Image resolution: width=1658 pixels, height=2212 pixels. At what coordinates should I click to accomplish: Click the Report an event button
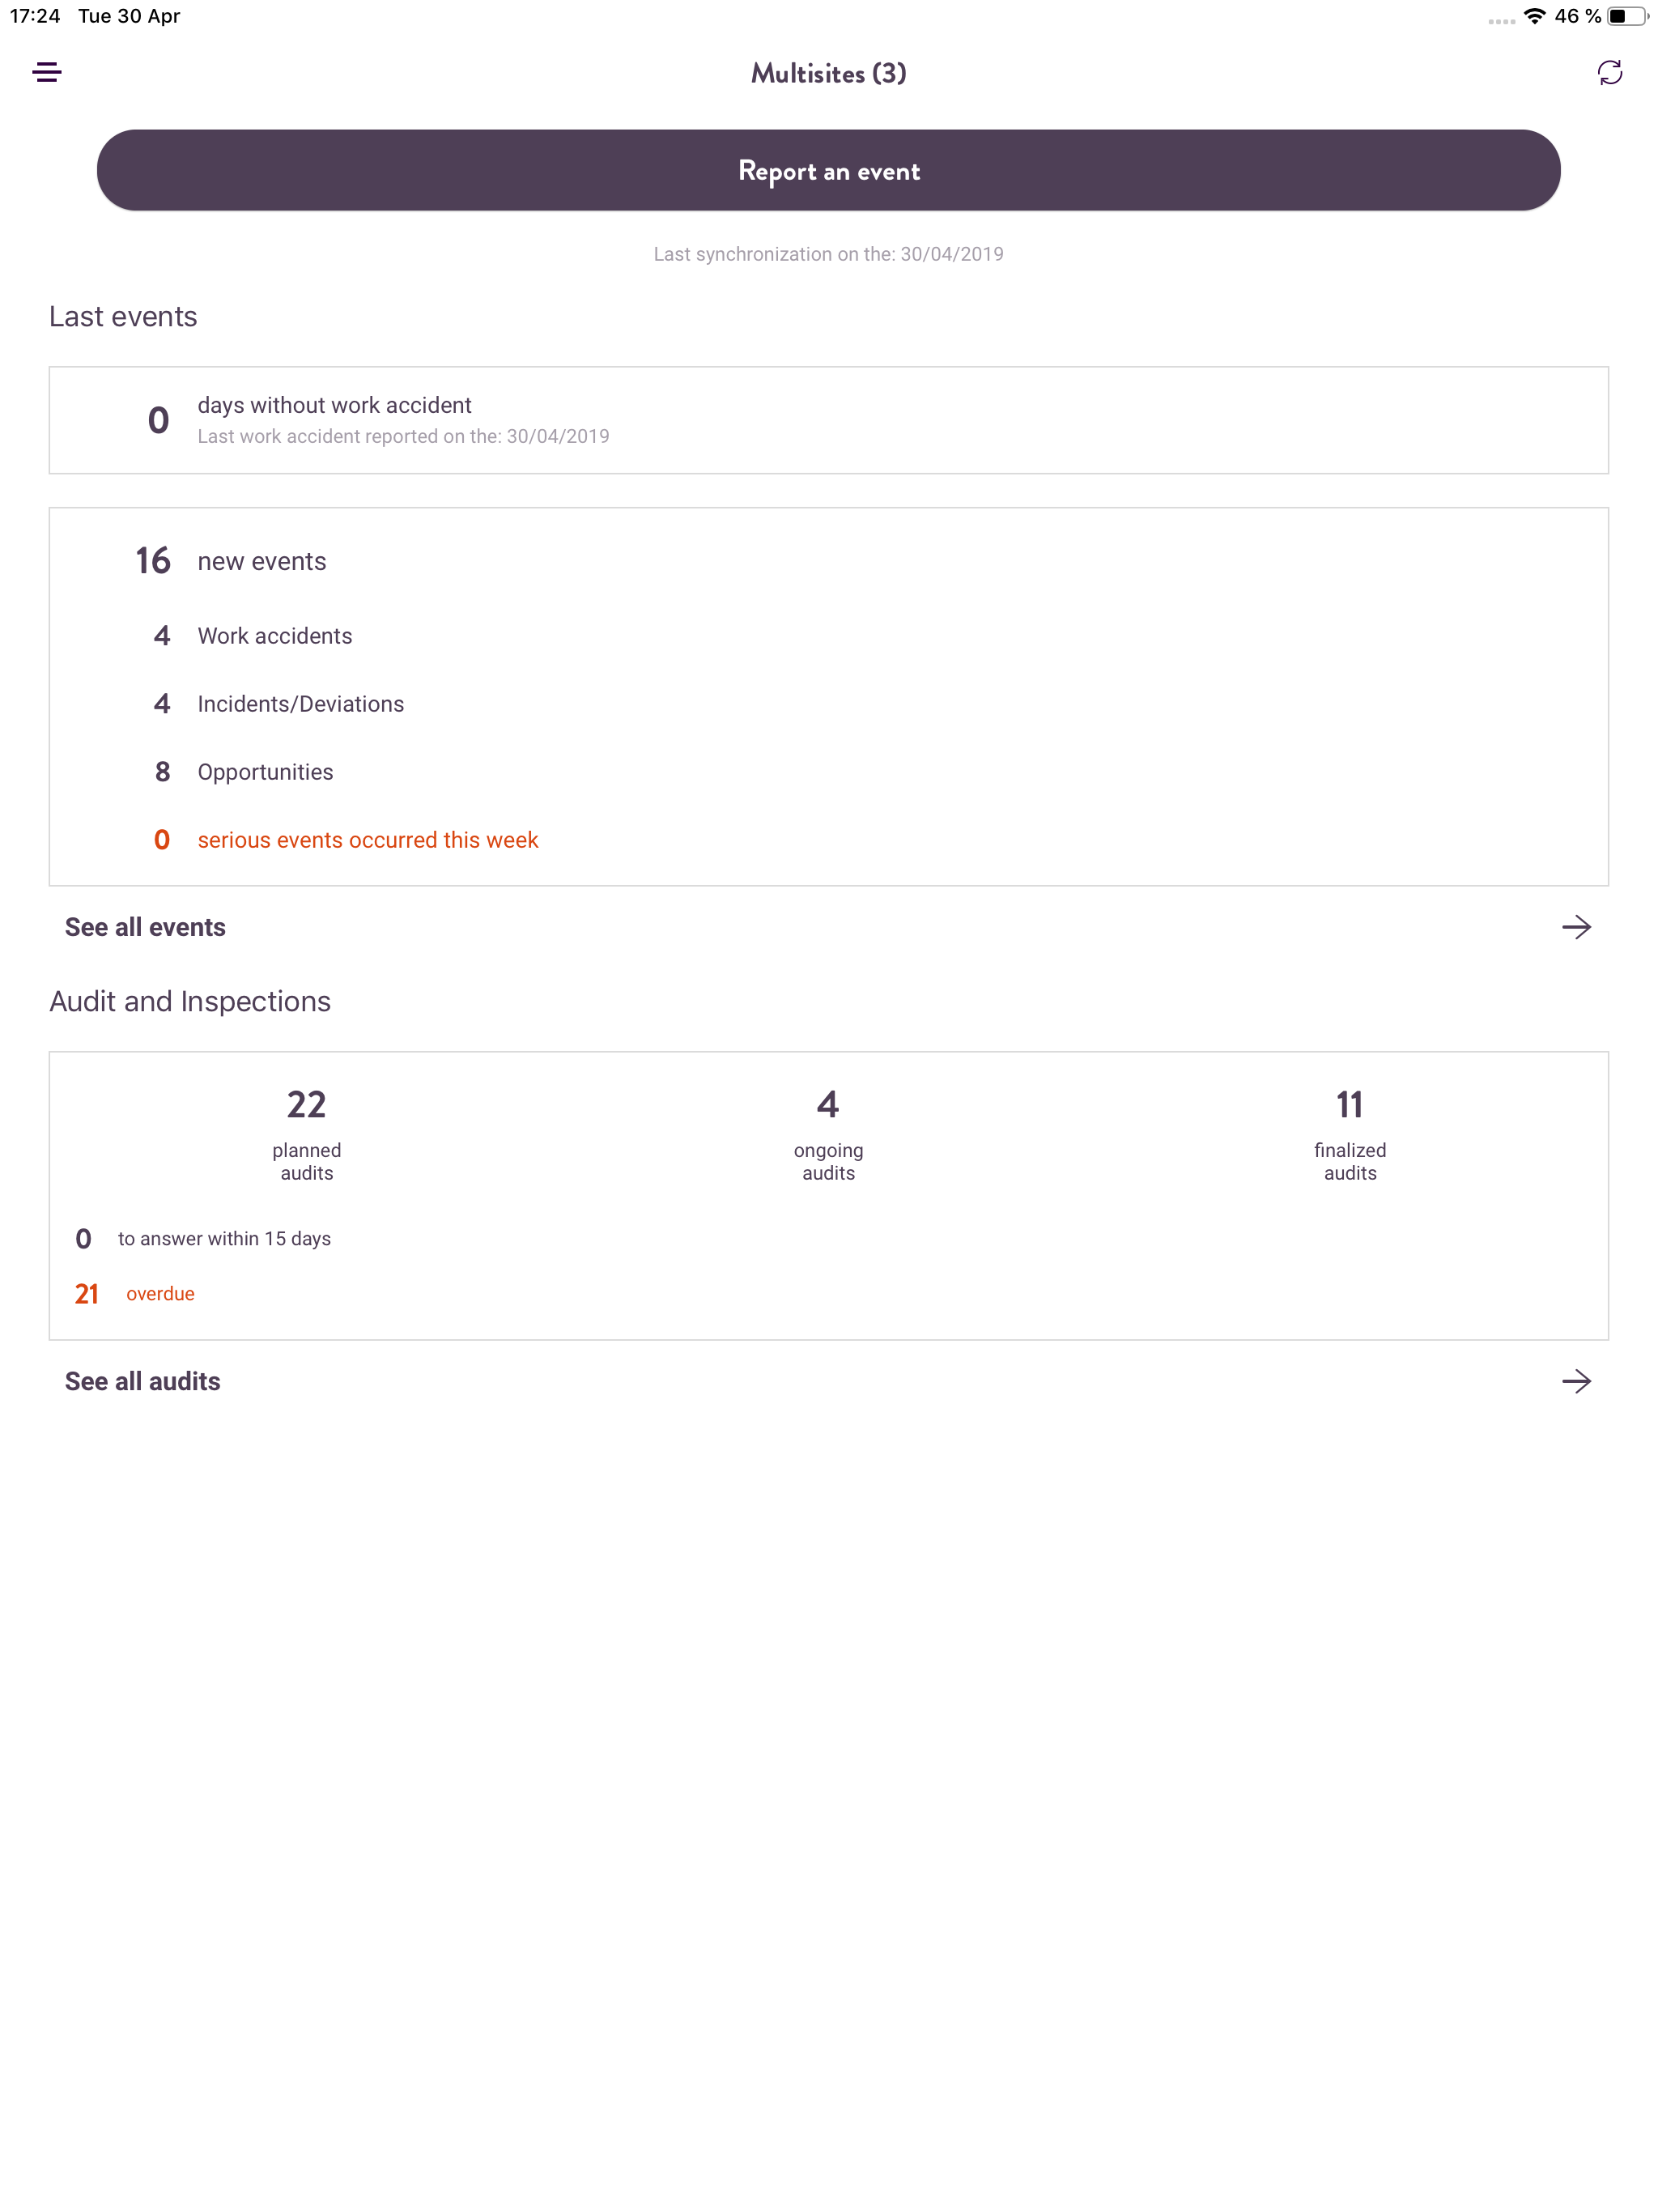[x=828, y=170]
